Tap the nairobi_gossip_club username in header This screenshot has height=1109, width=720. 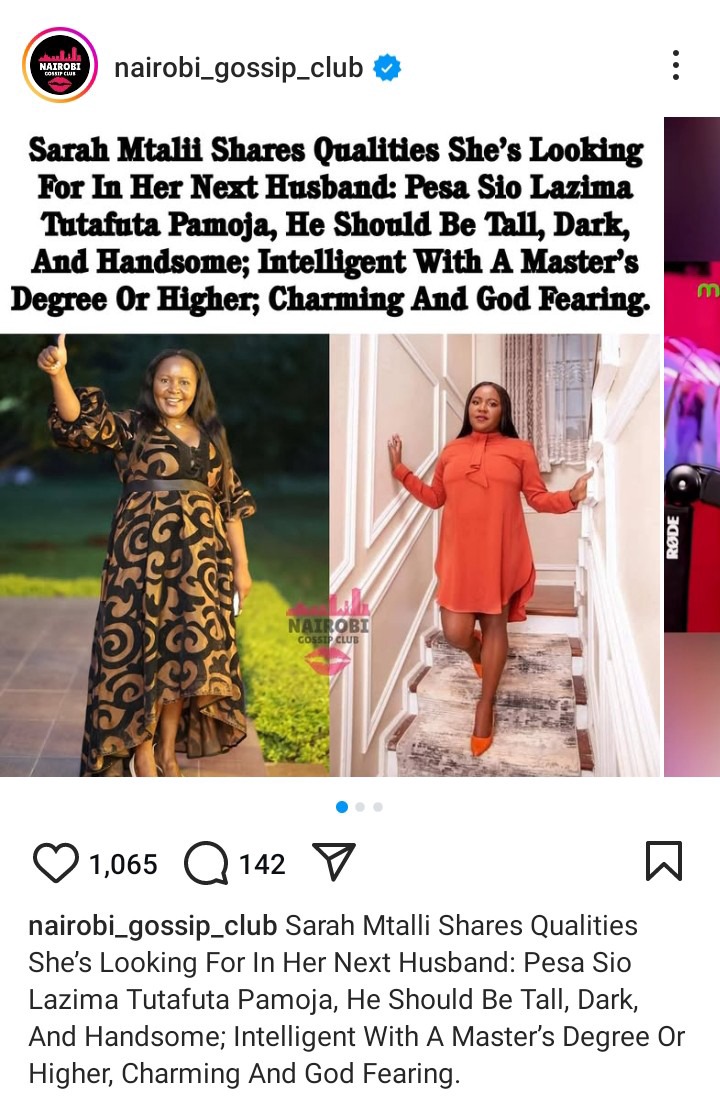pyautogui.click(x=238, y=69)
